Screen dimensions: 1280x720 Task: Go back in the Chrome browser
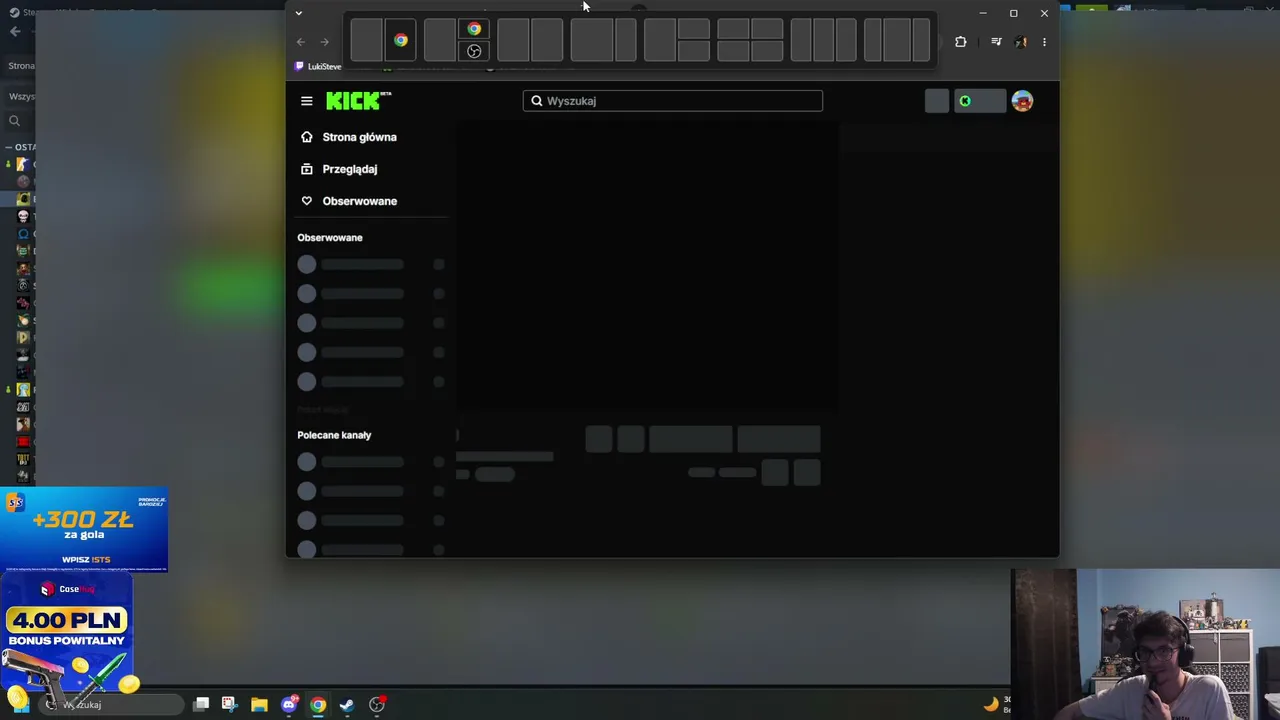(x=301, y=42)
